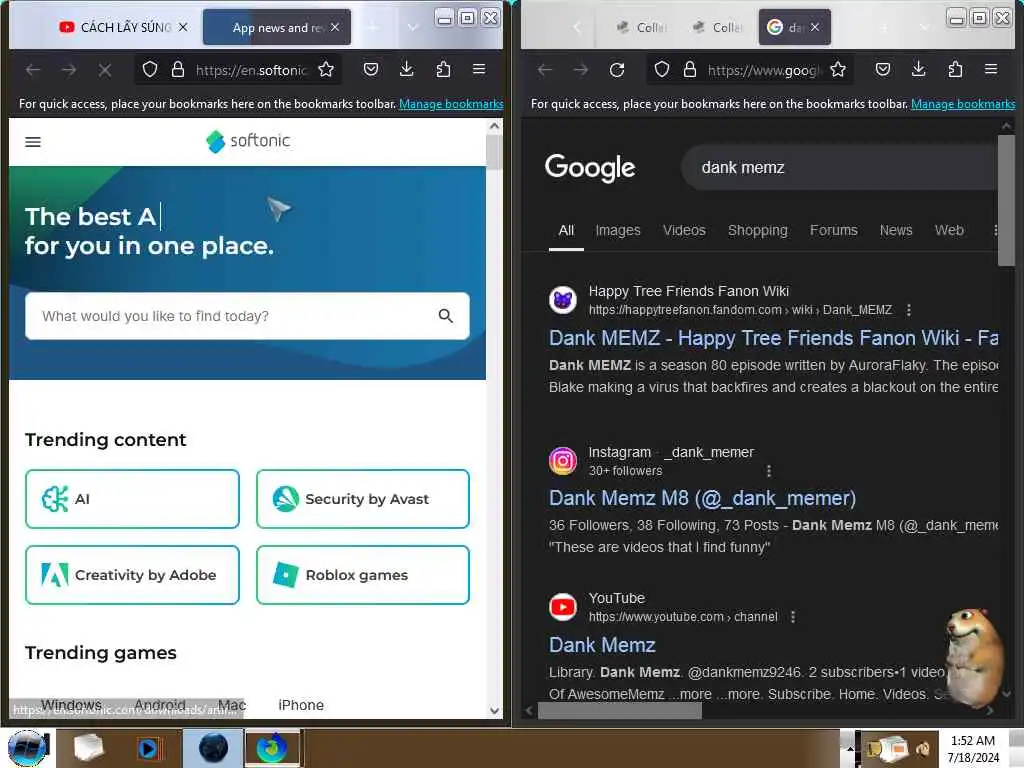1024x768 pixels.
Task: Open the AI trending content card
Action: click(133, 499)
